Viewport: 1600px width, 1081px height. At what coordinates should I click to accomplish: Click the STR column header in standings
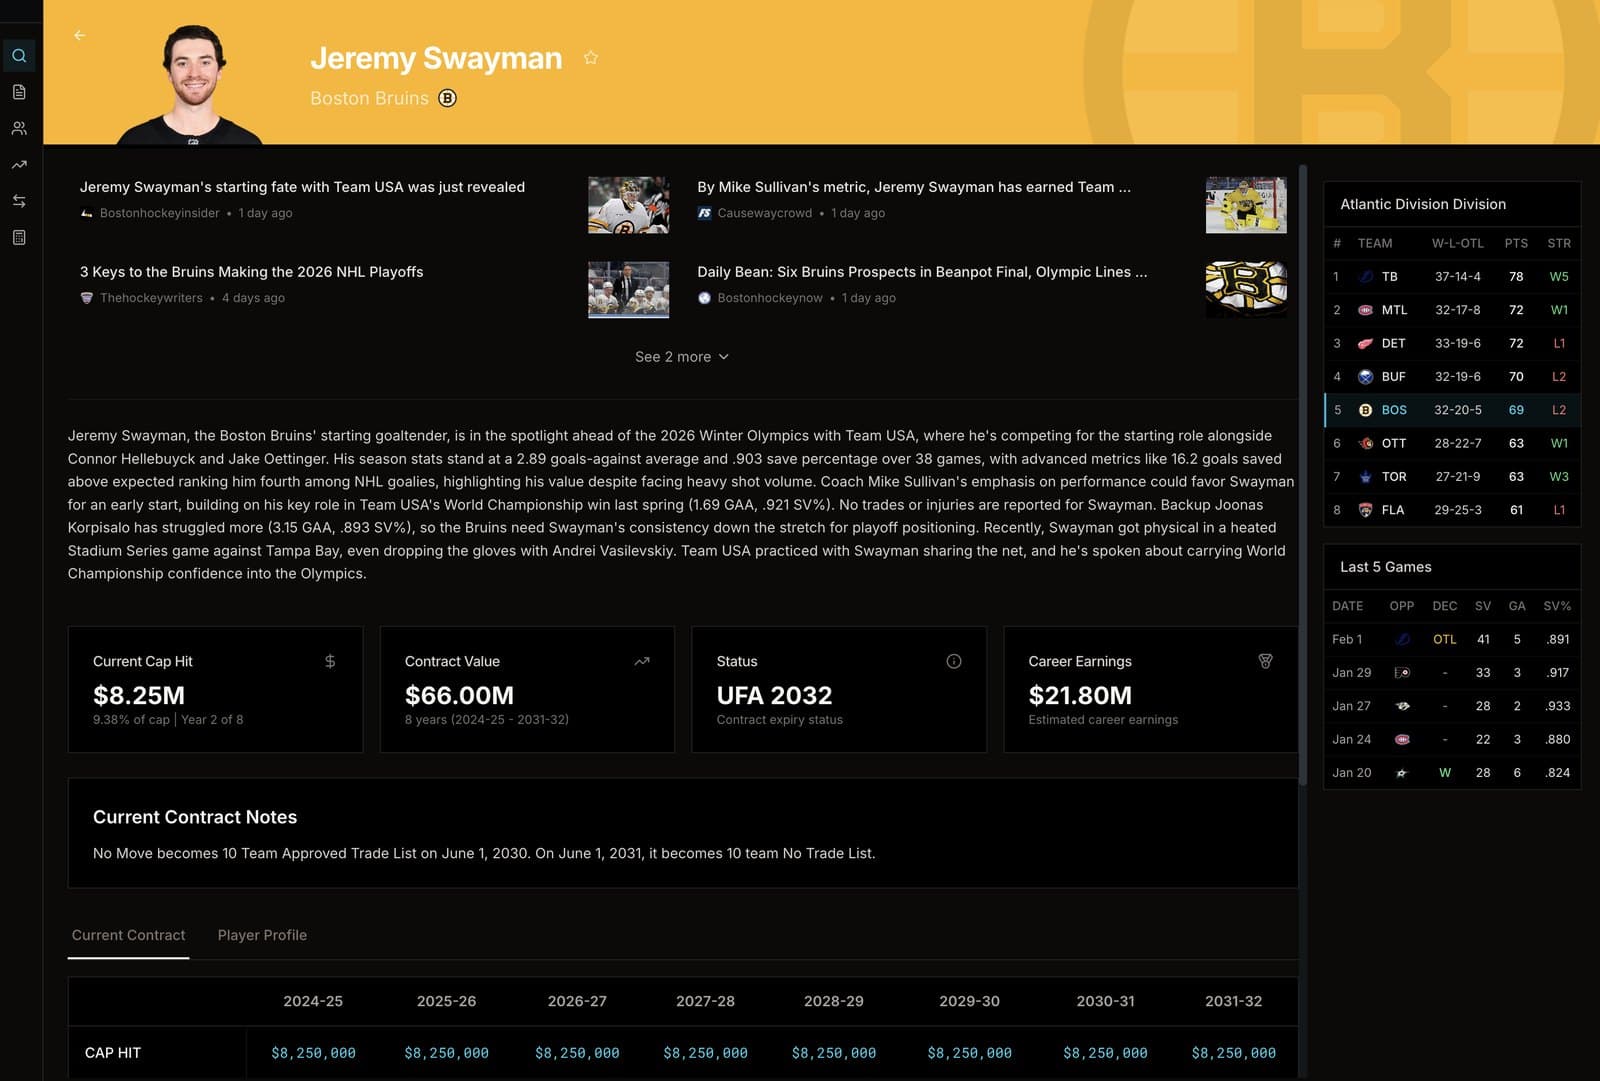1559,243
